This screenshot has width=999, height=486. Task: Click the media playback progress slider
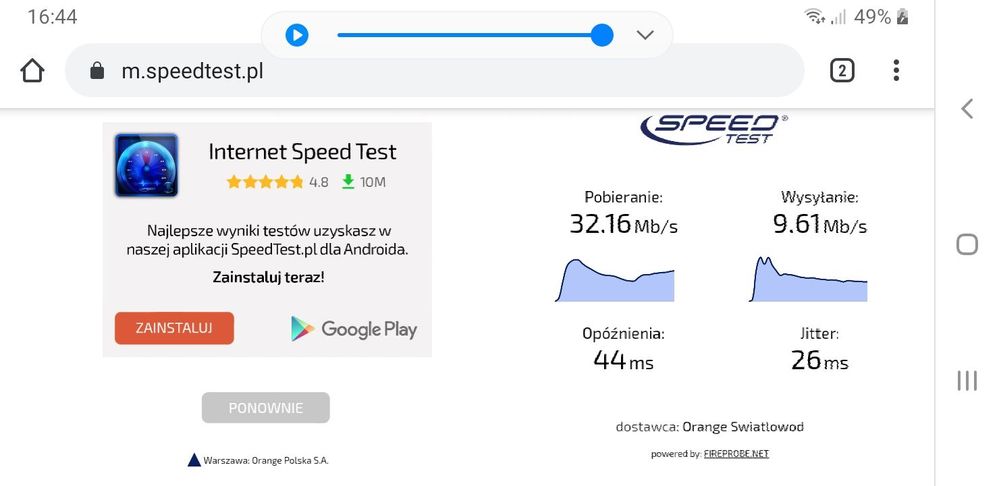click(470, 35)
